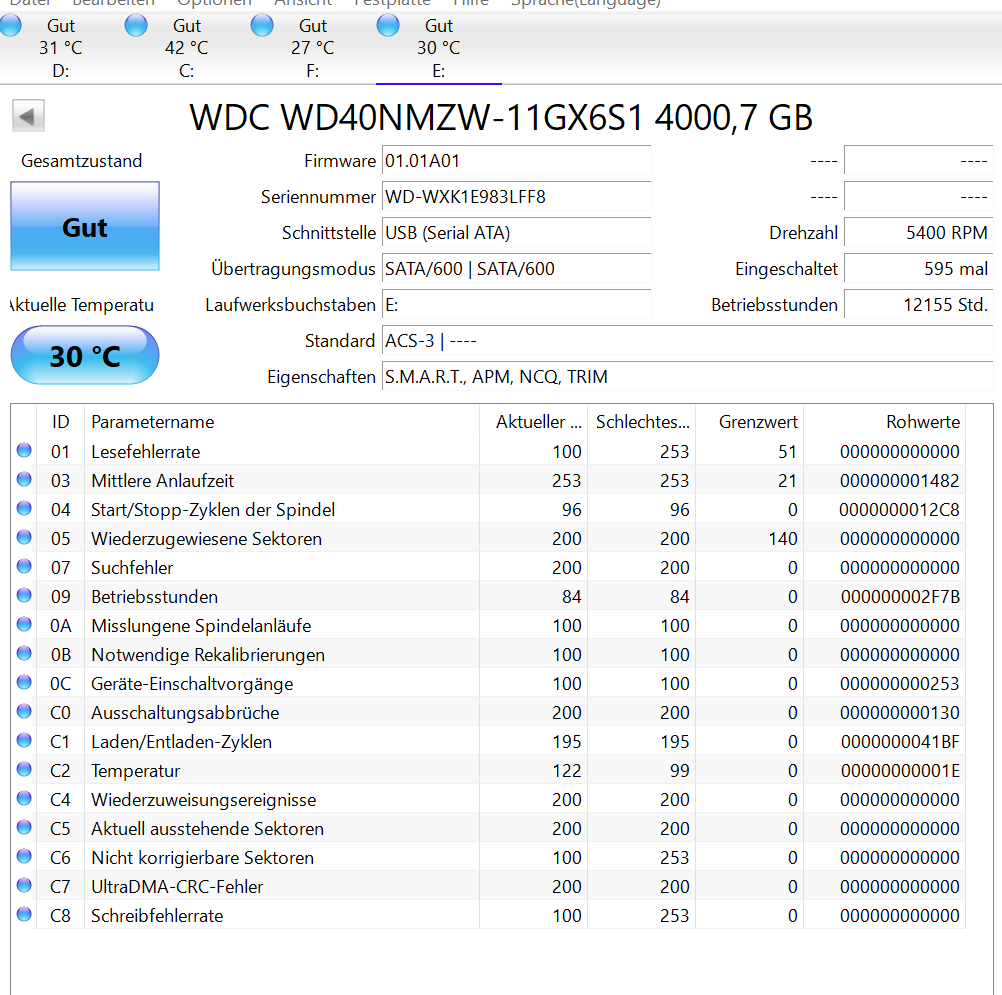Click the ID column header

[60, 422]
